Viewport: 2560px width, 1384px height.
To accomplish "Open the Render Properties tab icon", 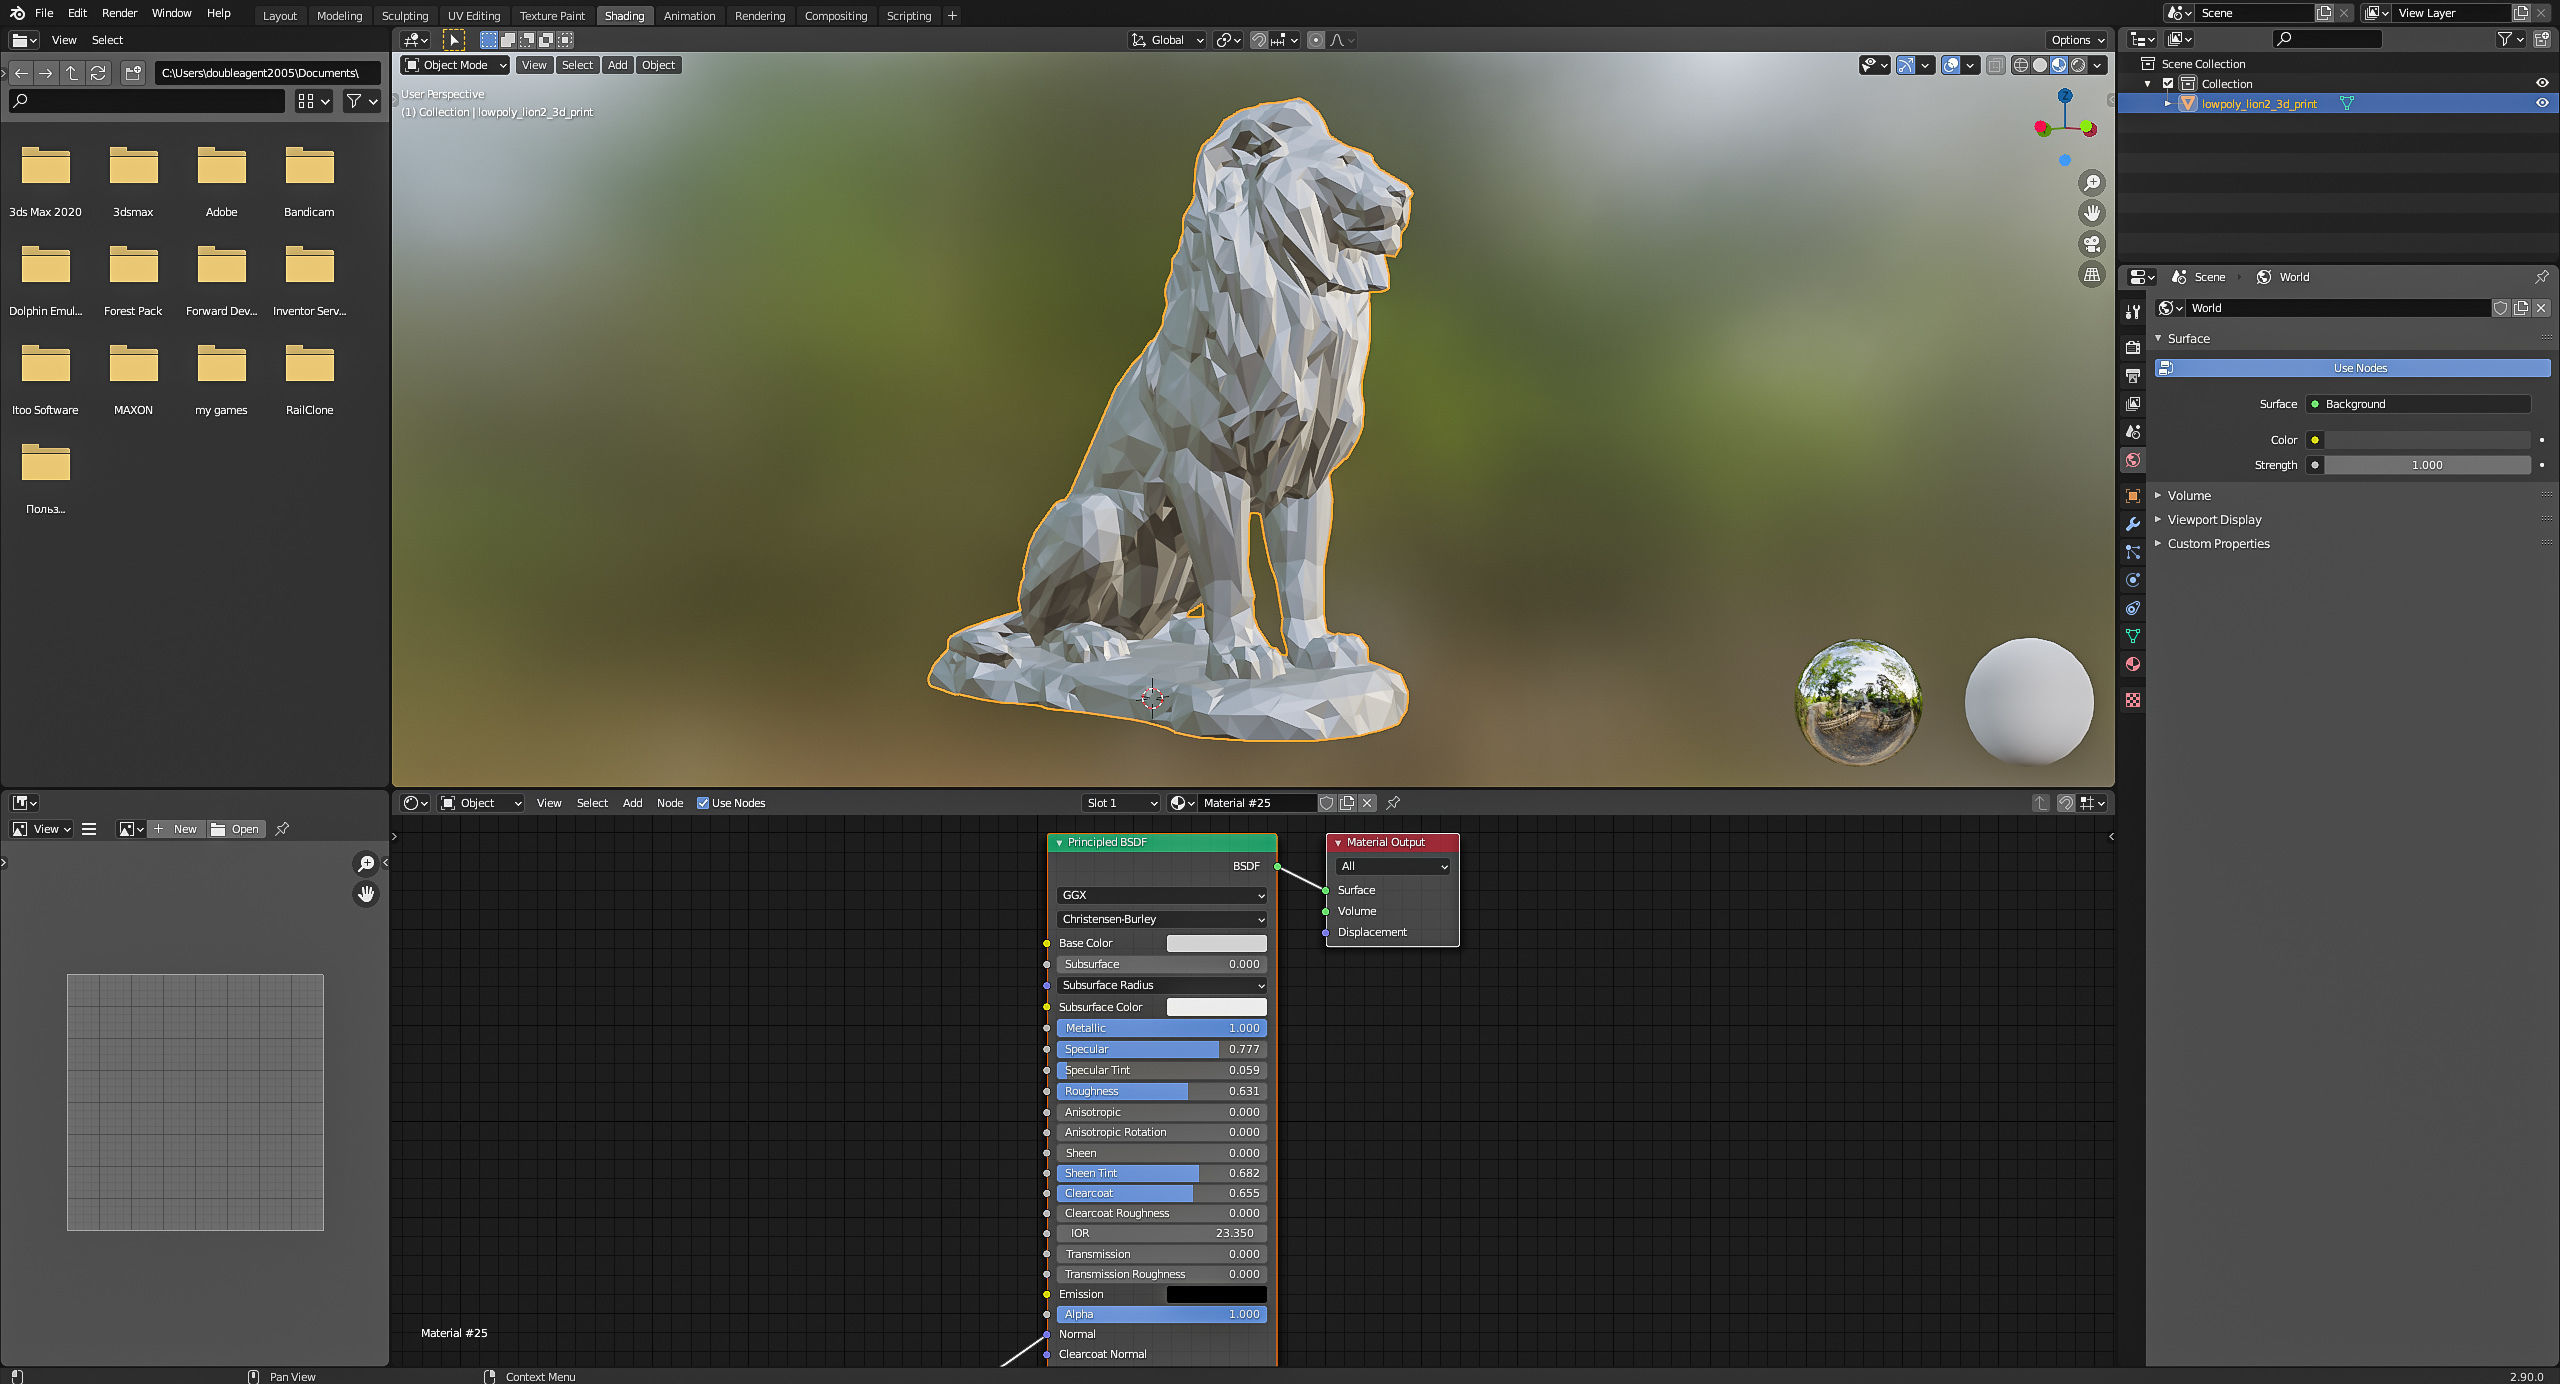I will coord(2133,347).
